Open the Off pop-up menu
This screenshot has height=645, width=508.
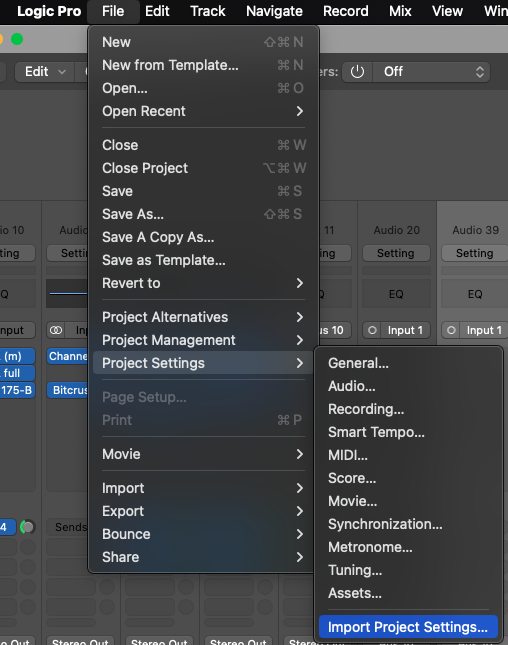431,72
